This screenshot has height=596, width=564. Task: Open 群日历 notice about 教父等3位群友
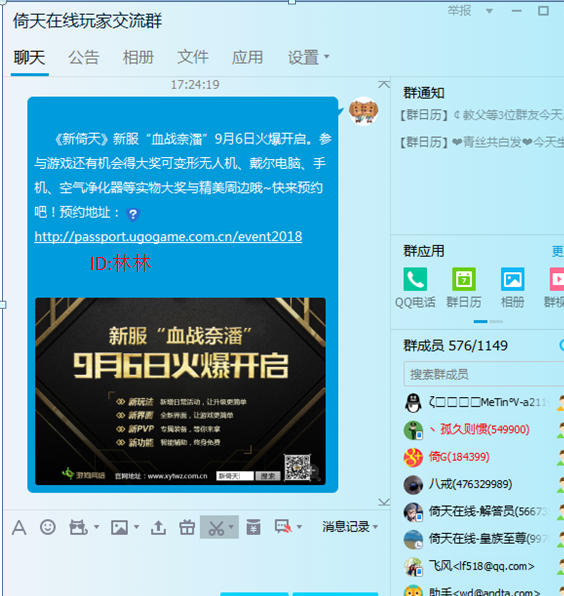click(x=481, y=115)
